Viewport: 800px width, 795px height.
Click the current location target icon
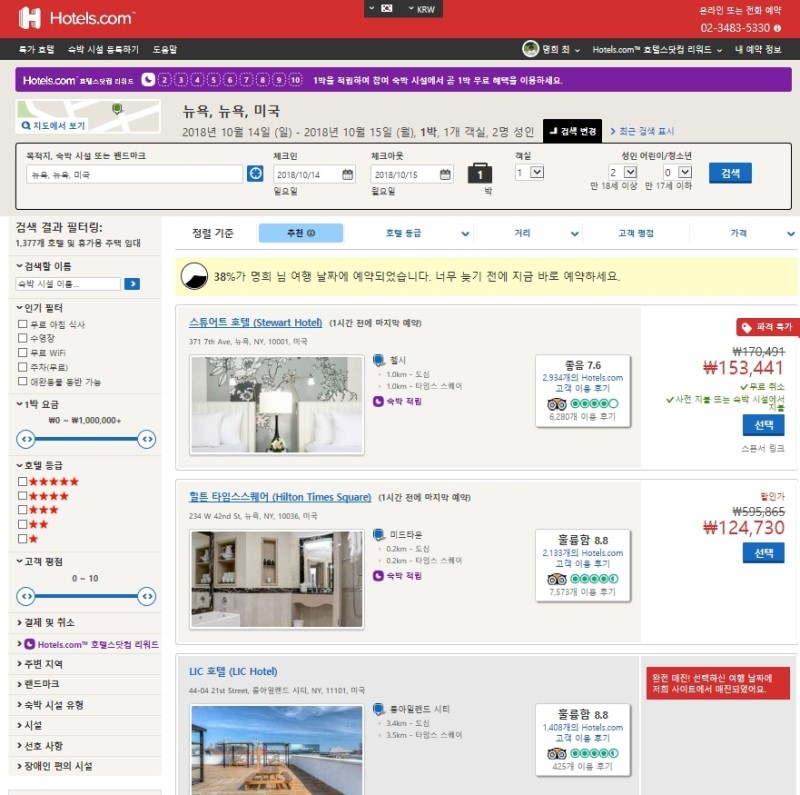click(x=255, y=173)
